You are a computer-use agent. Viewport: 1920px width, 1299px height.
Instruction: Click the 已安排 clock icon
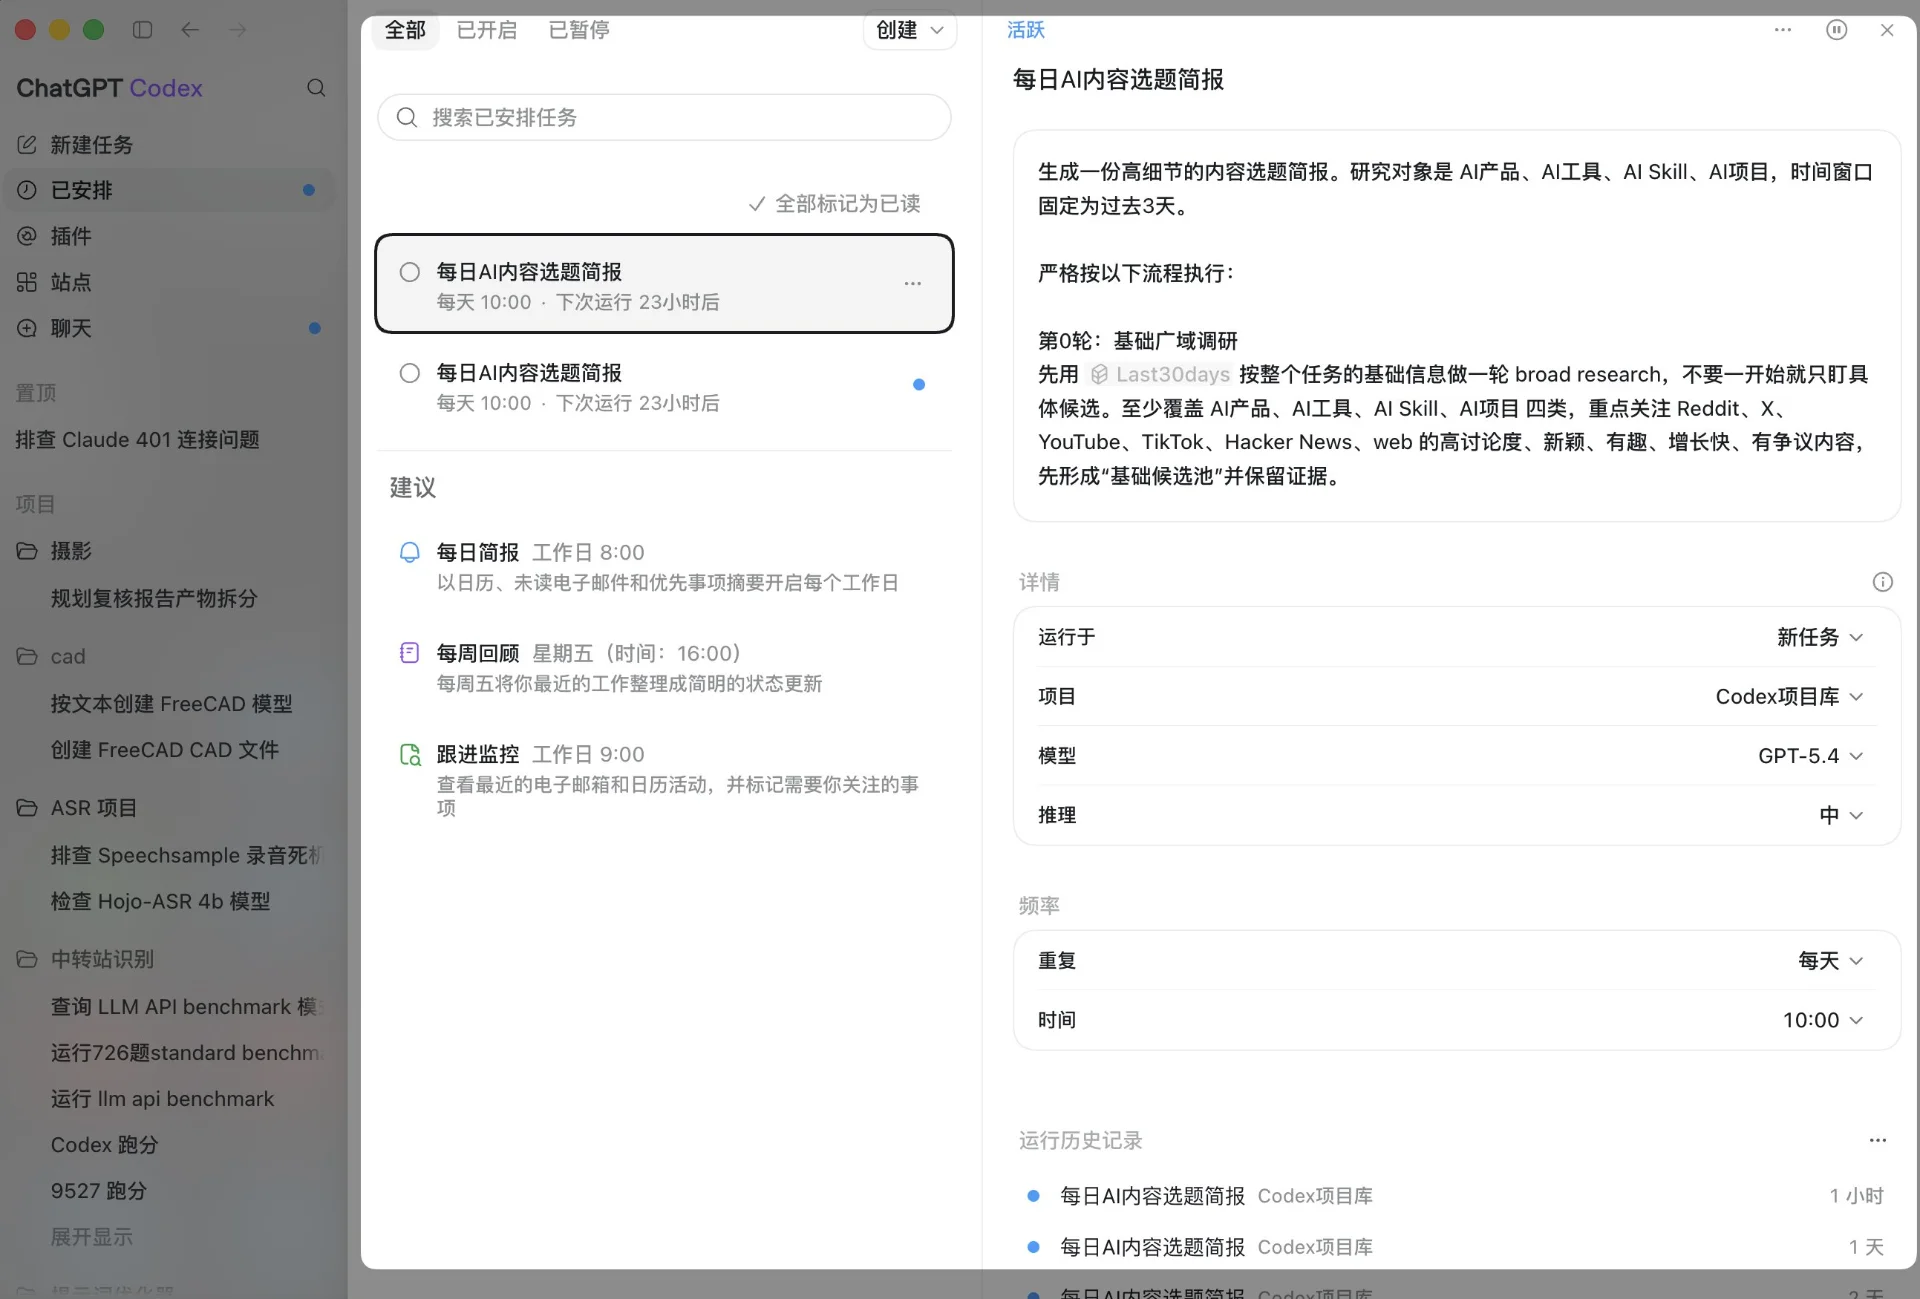tap(27, 190)
